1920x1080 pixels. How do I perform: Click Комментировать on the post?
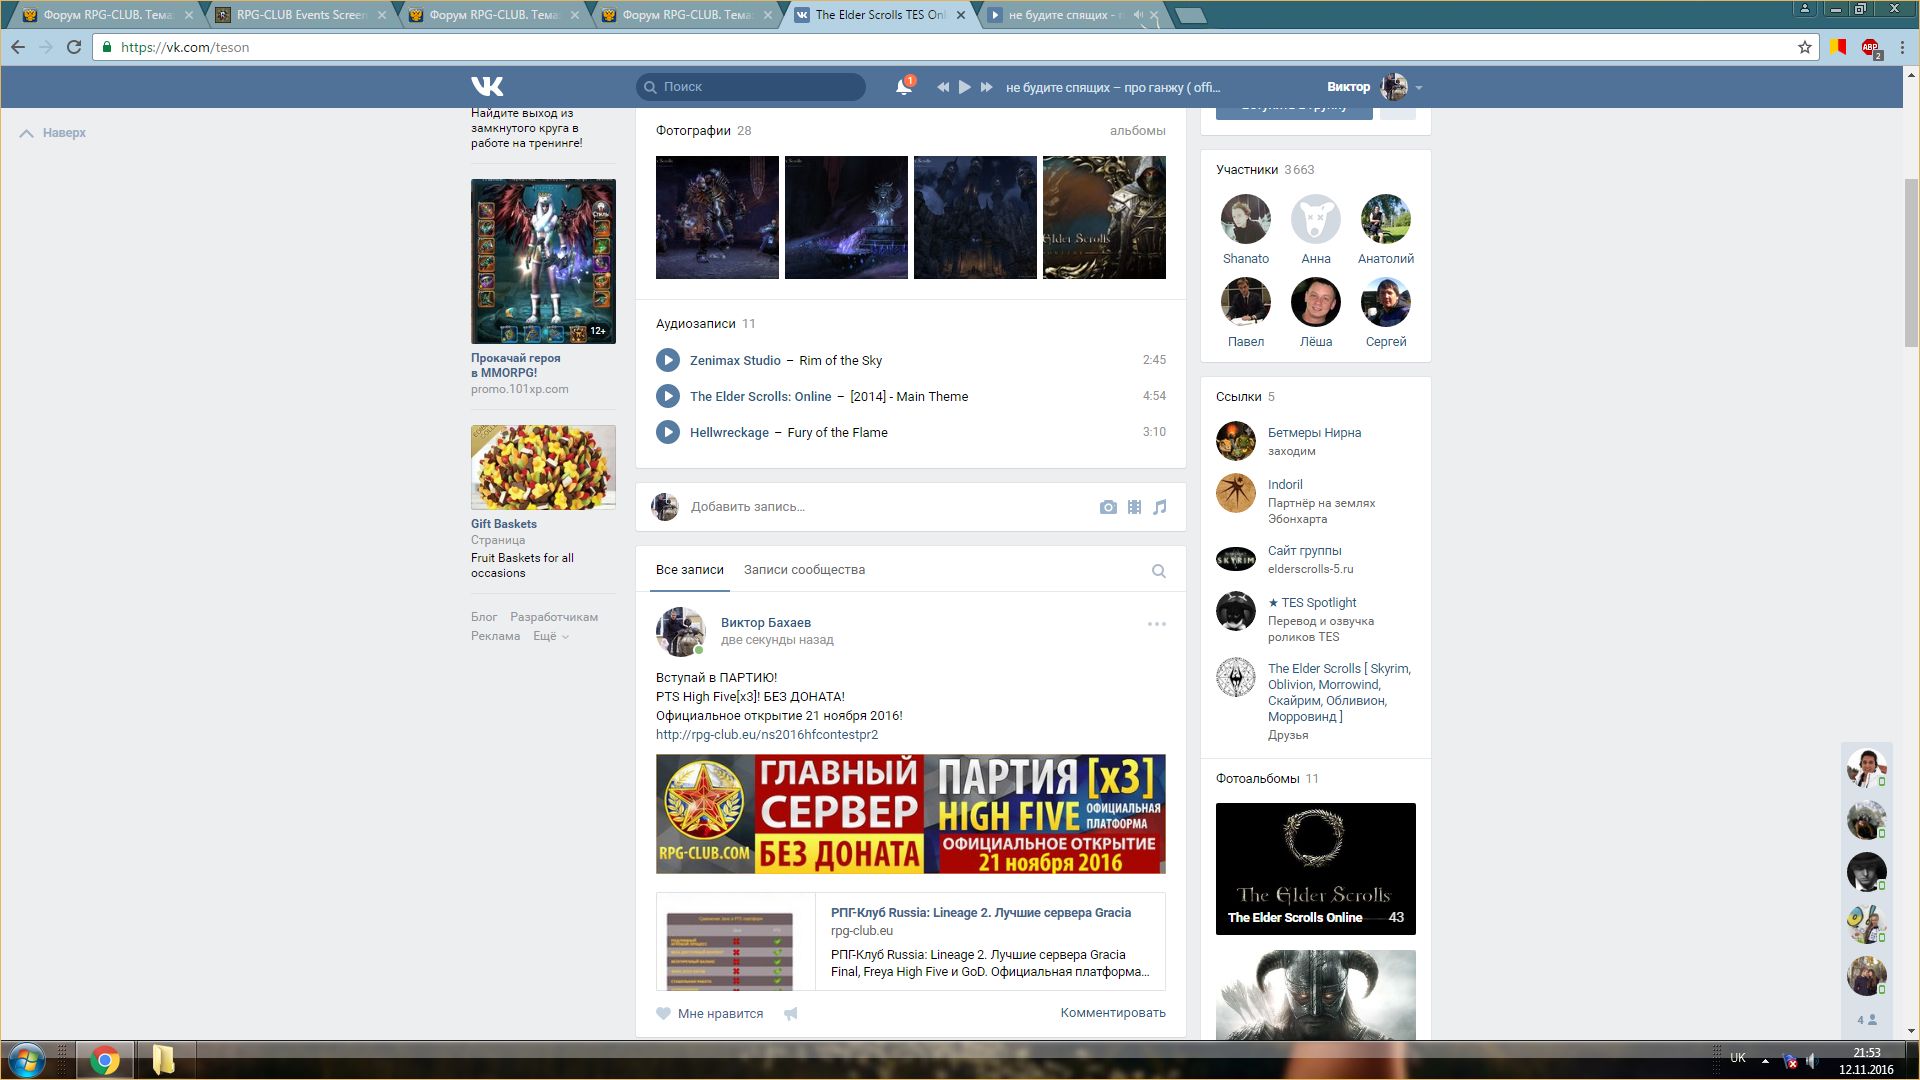(x=1113, y=1013)
